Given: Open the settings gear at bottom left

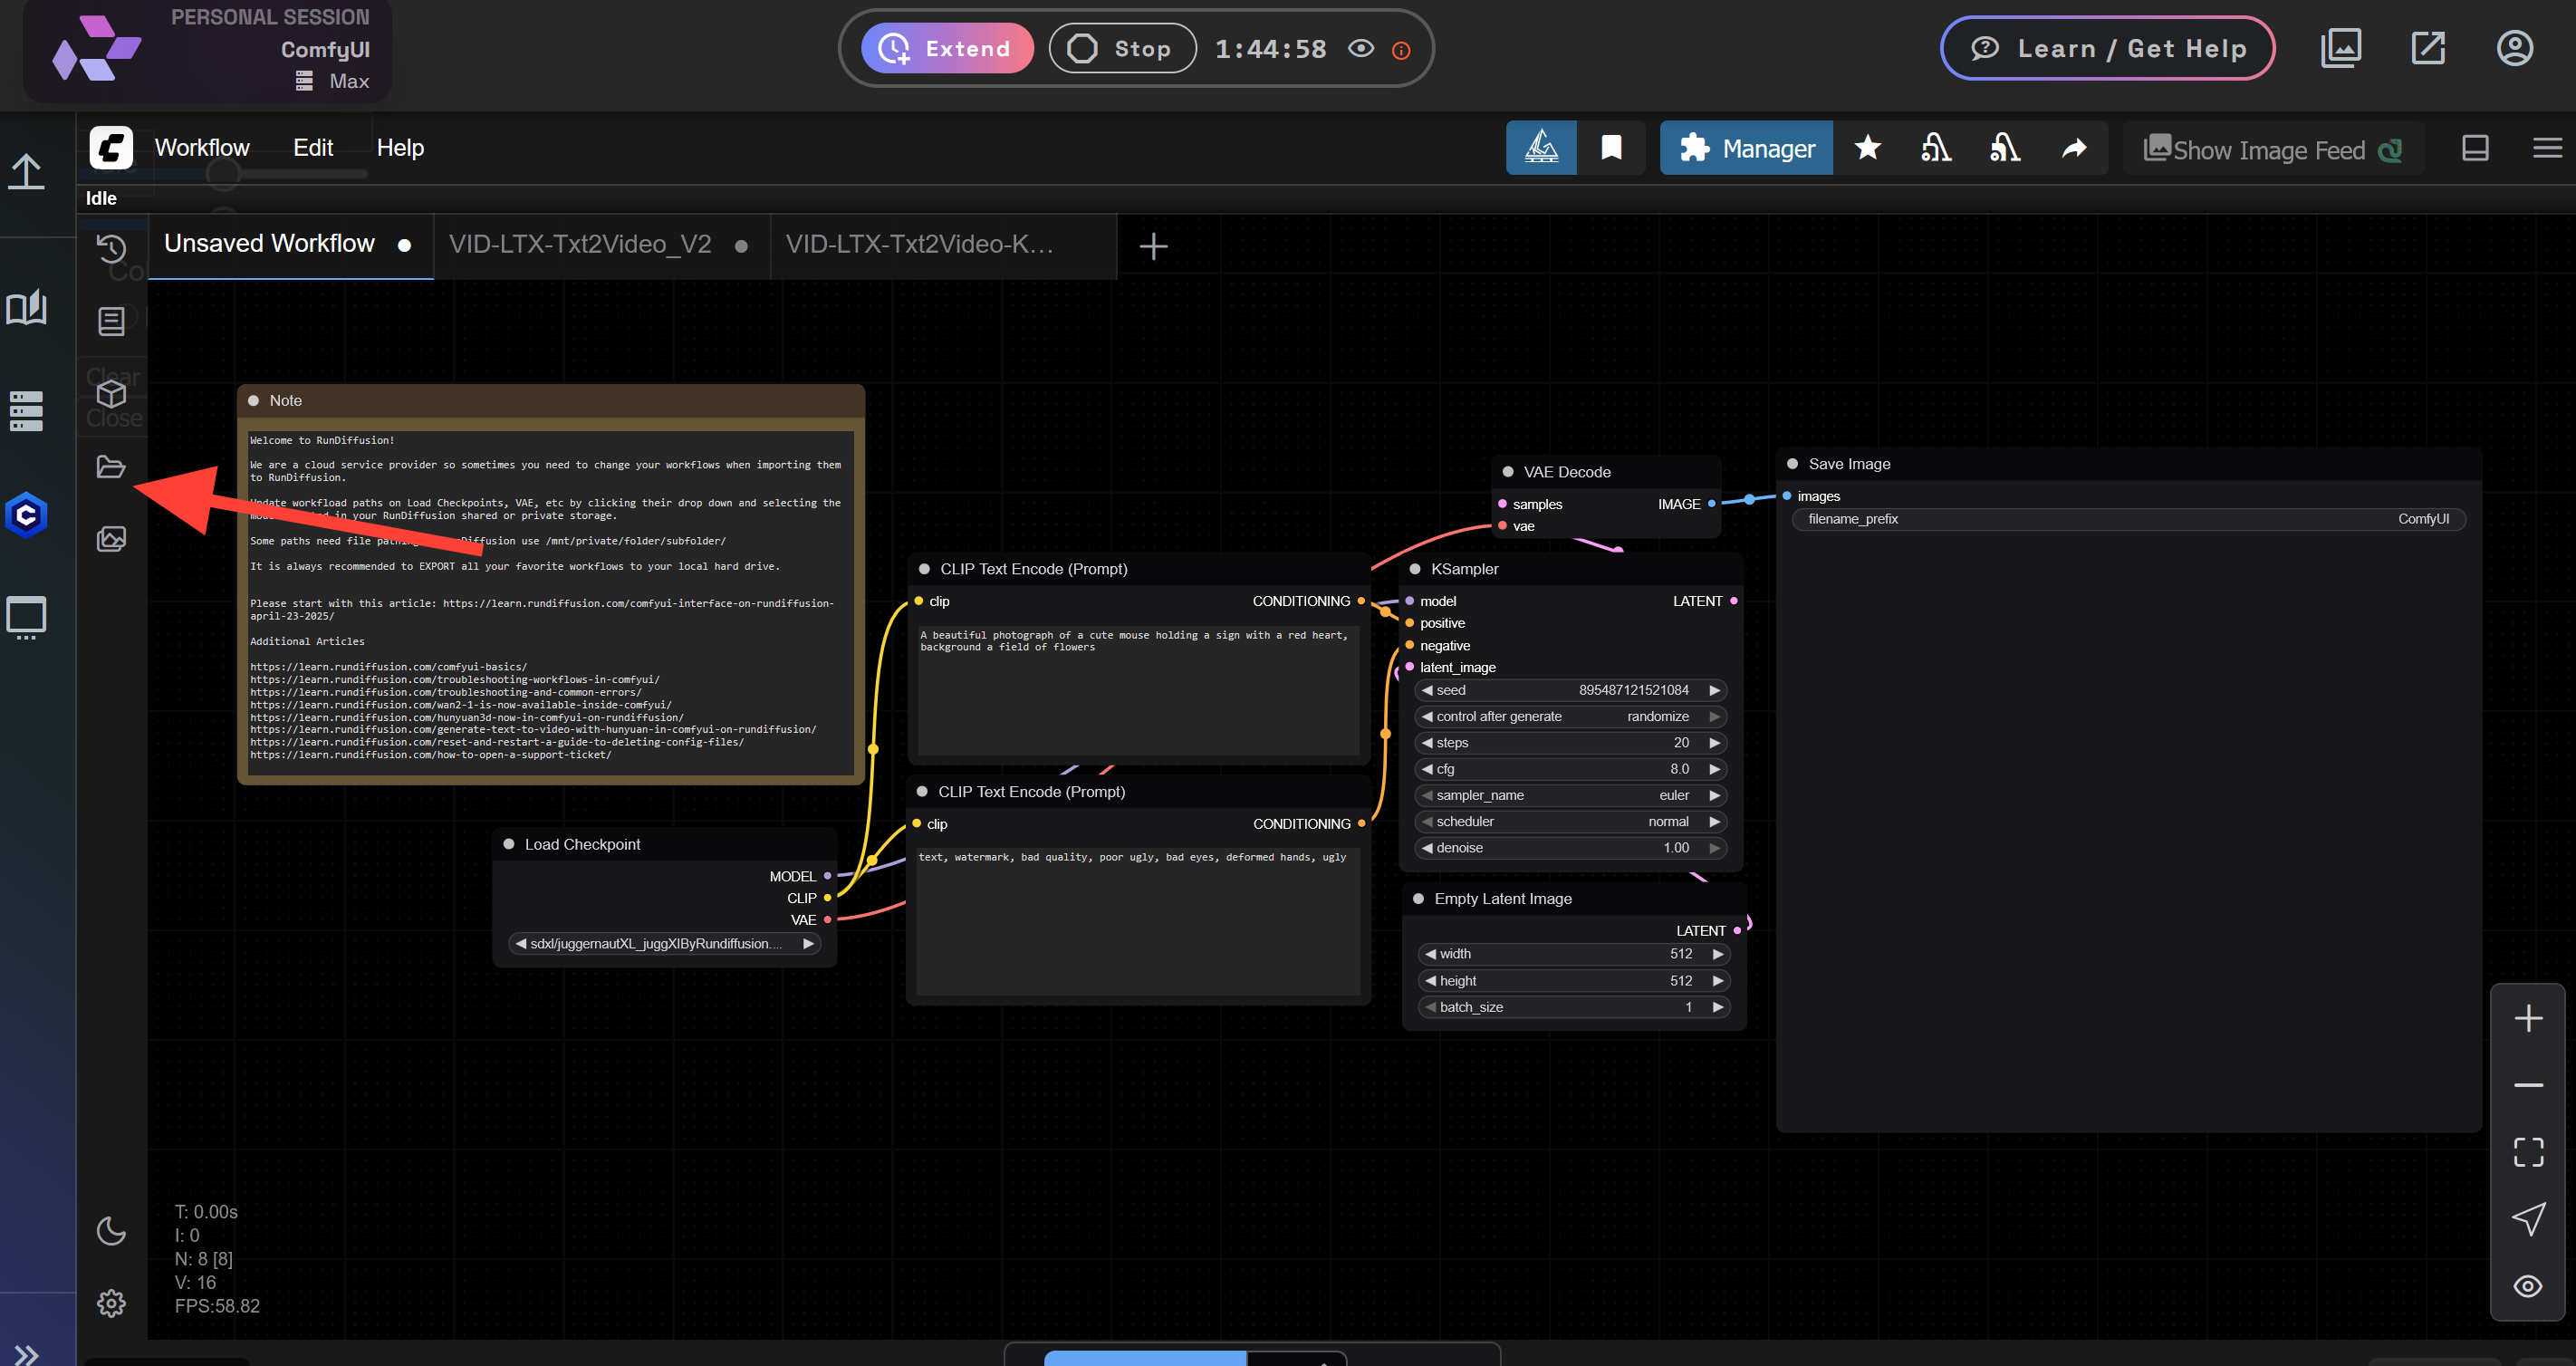Looking at the screenshot, I should pyautogui.click(x=111, y=1303).
